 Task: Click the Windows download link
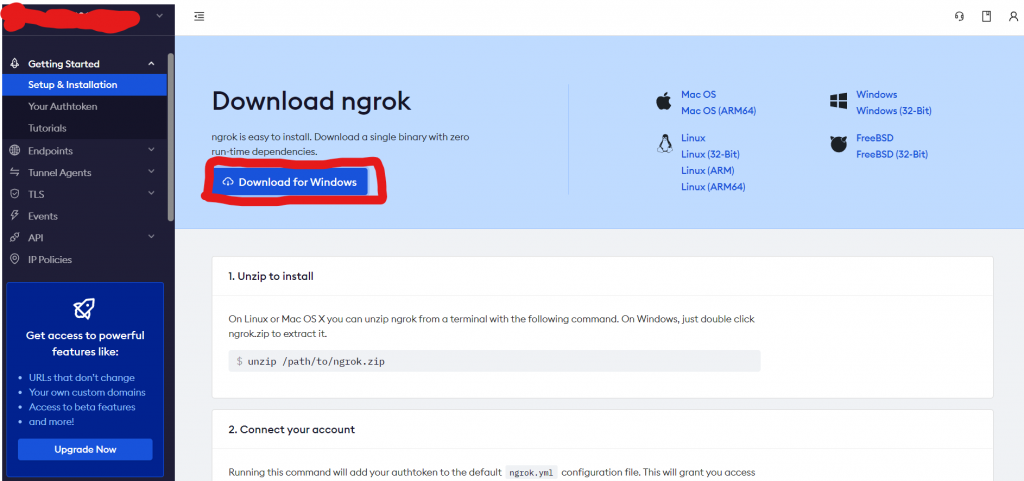[876, 95]
